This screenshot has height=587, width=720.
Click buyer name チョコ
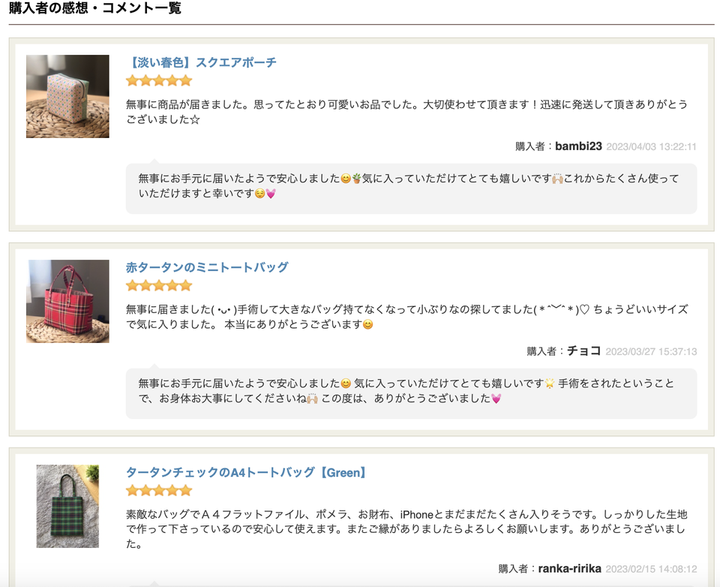click(x=584, y=351)
